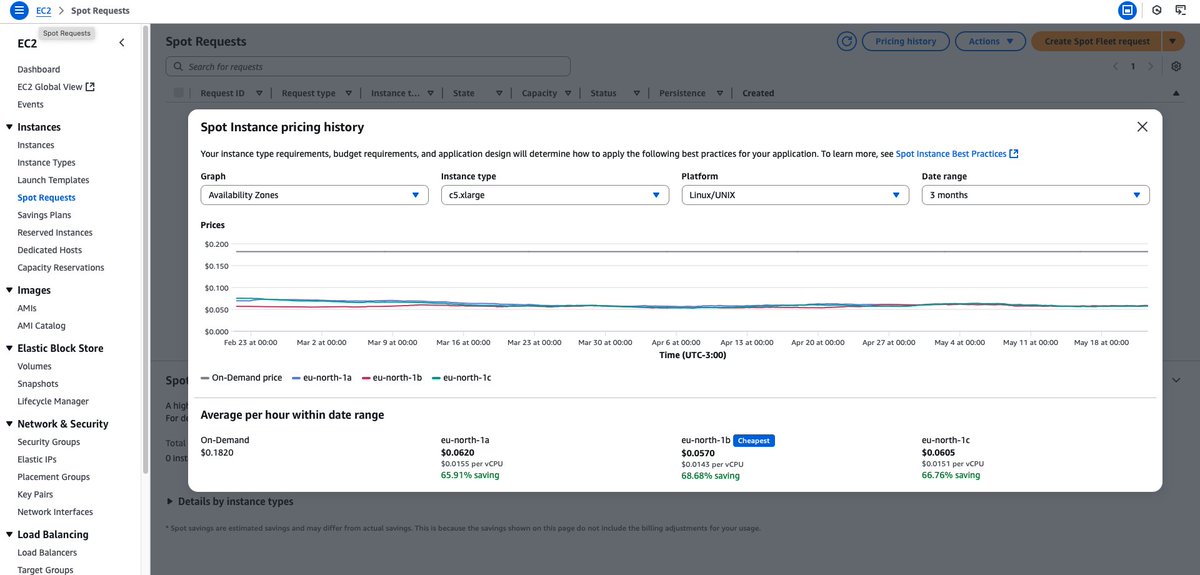Sort by Request ID column arrow
1200x575 pixels.
coord(259,93)
